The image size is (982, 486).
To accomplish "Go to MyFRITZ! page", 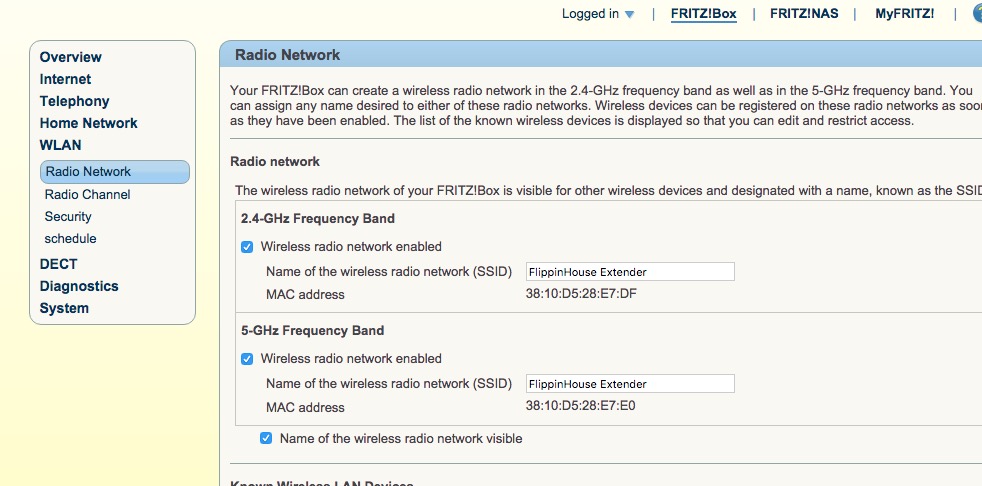I will [904, 14].
